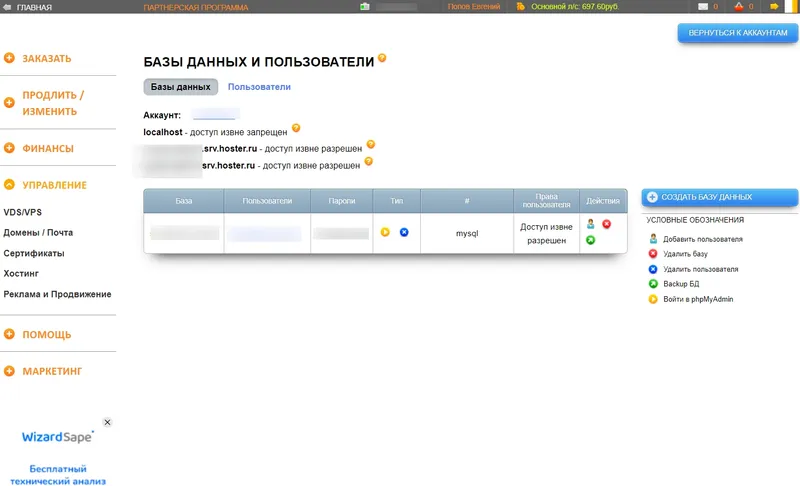Click ВЕРНУТЬСЯ К АККАУНТАМ button
Image resolution: width=800 pixels, height=486 pixels.
pos(738,33)
